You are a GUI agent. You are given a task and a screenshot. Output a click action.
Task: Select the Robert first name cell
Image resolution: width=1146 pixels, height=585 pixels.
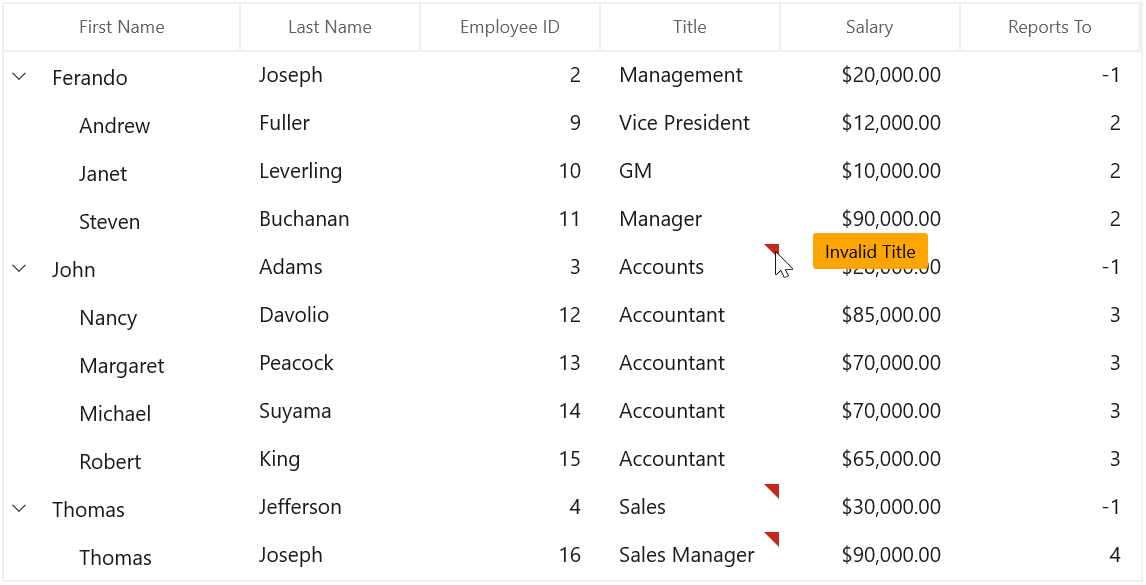tap(121, 460)
